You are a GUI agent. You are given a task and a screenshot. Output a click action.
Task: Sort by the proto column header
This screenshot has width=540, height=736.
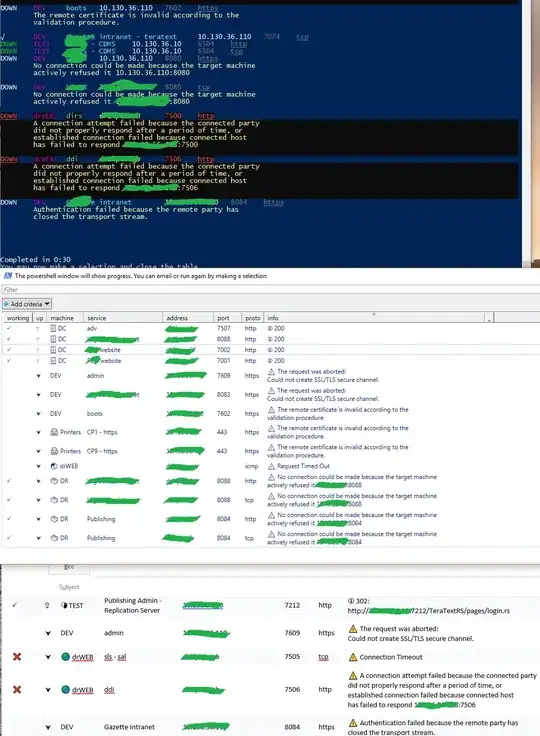(253, 318)
